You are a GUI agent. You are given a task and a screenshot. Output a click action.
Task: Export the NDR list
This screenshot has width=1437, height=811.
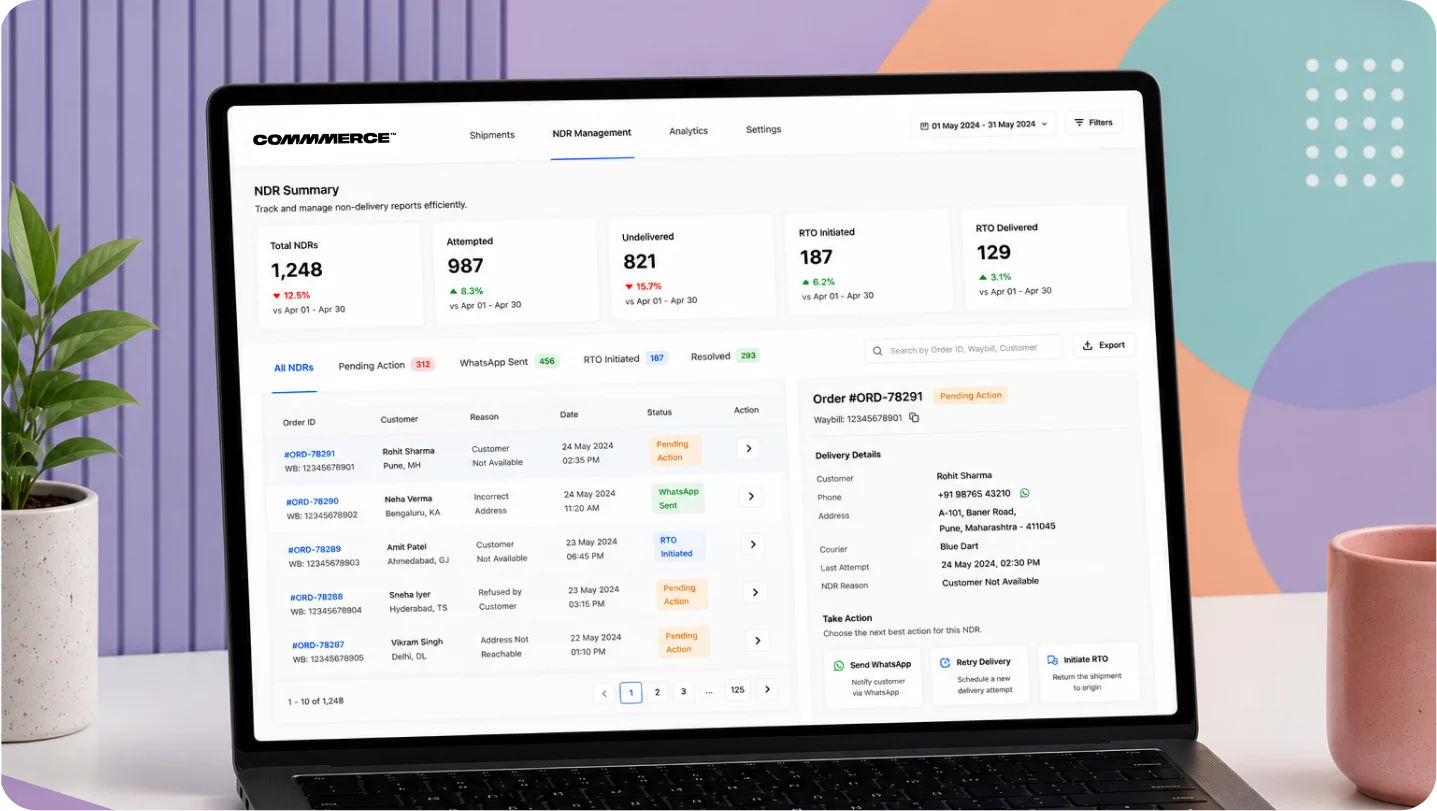1104,345
